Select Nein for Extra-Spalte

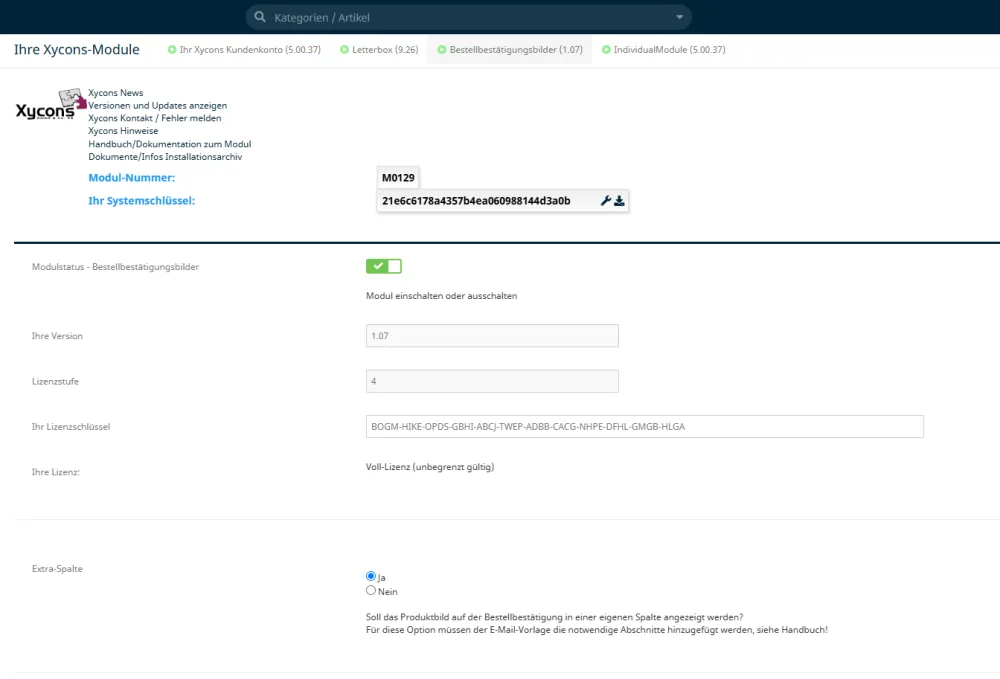[371, 590]
